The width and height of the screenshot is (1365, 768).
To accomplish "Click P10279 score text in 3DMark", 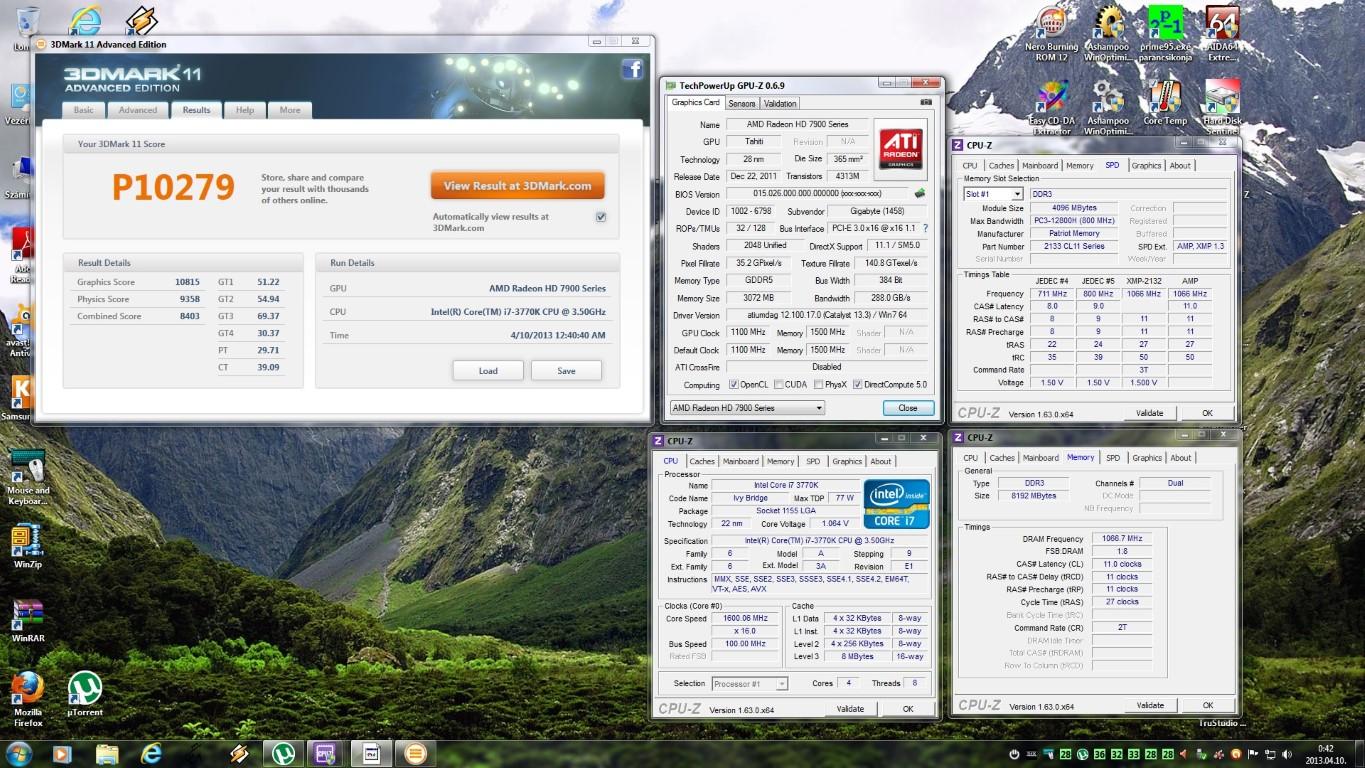I will (x=175, y=187).
